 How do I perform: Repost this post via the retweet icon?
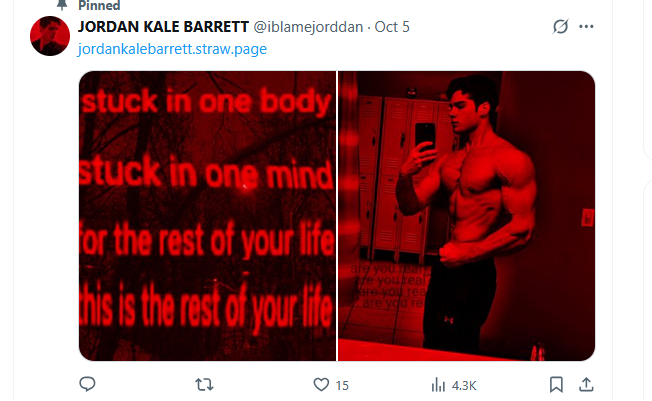[204, 384]
